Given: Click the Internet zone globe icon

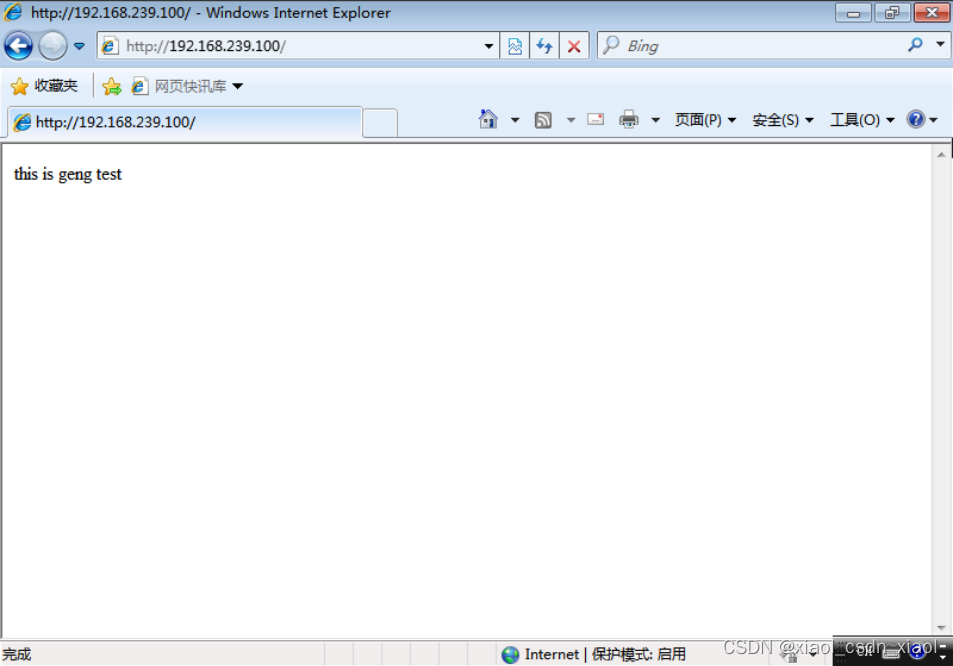Looking at the screenshot, I should coord(510,654).
